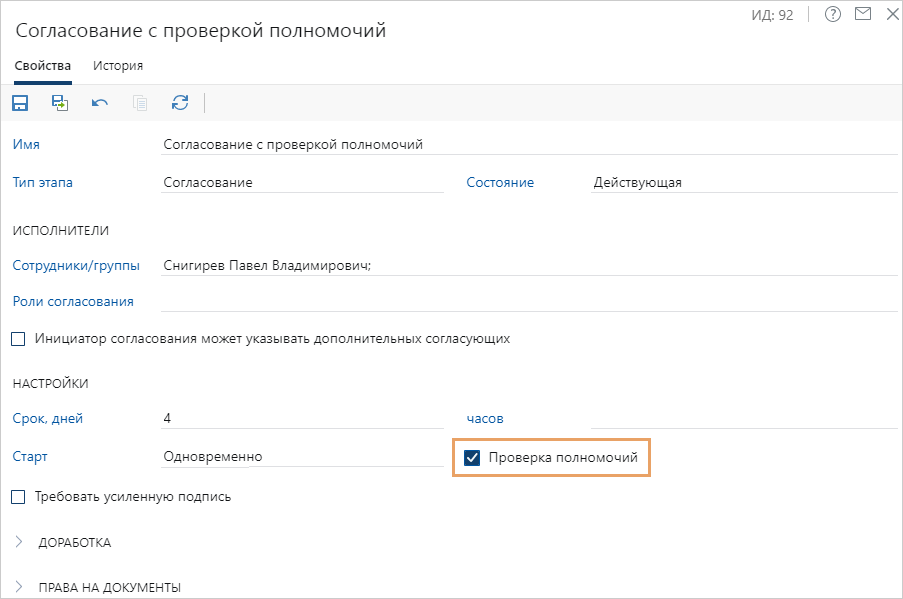
Task: Refresh the stage card using the toolbar icon
Action: point(179,103)
